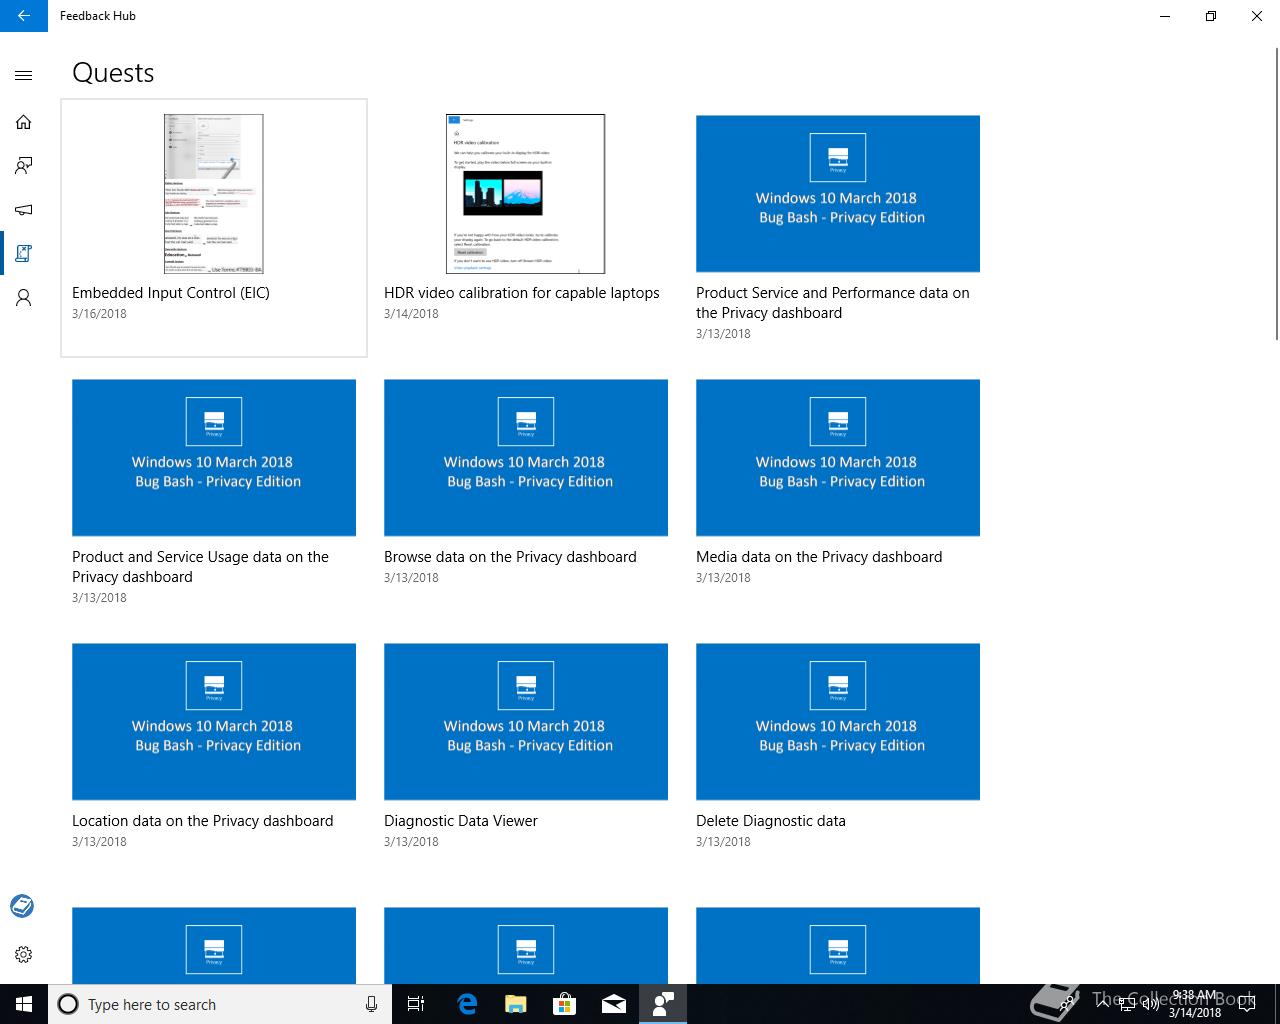Open Diagnostic Data Viewer tile

[526, 722]
